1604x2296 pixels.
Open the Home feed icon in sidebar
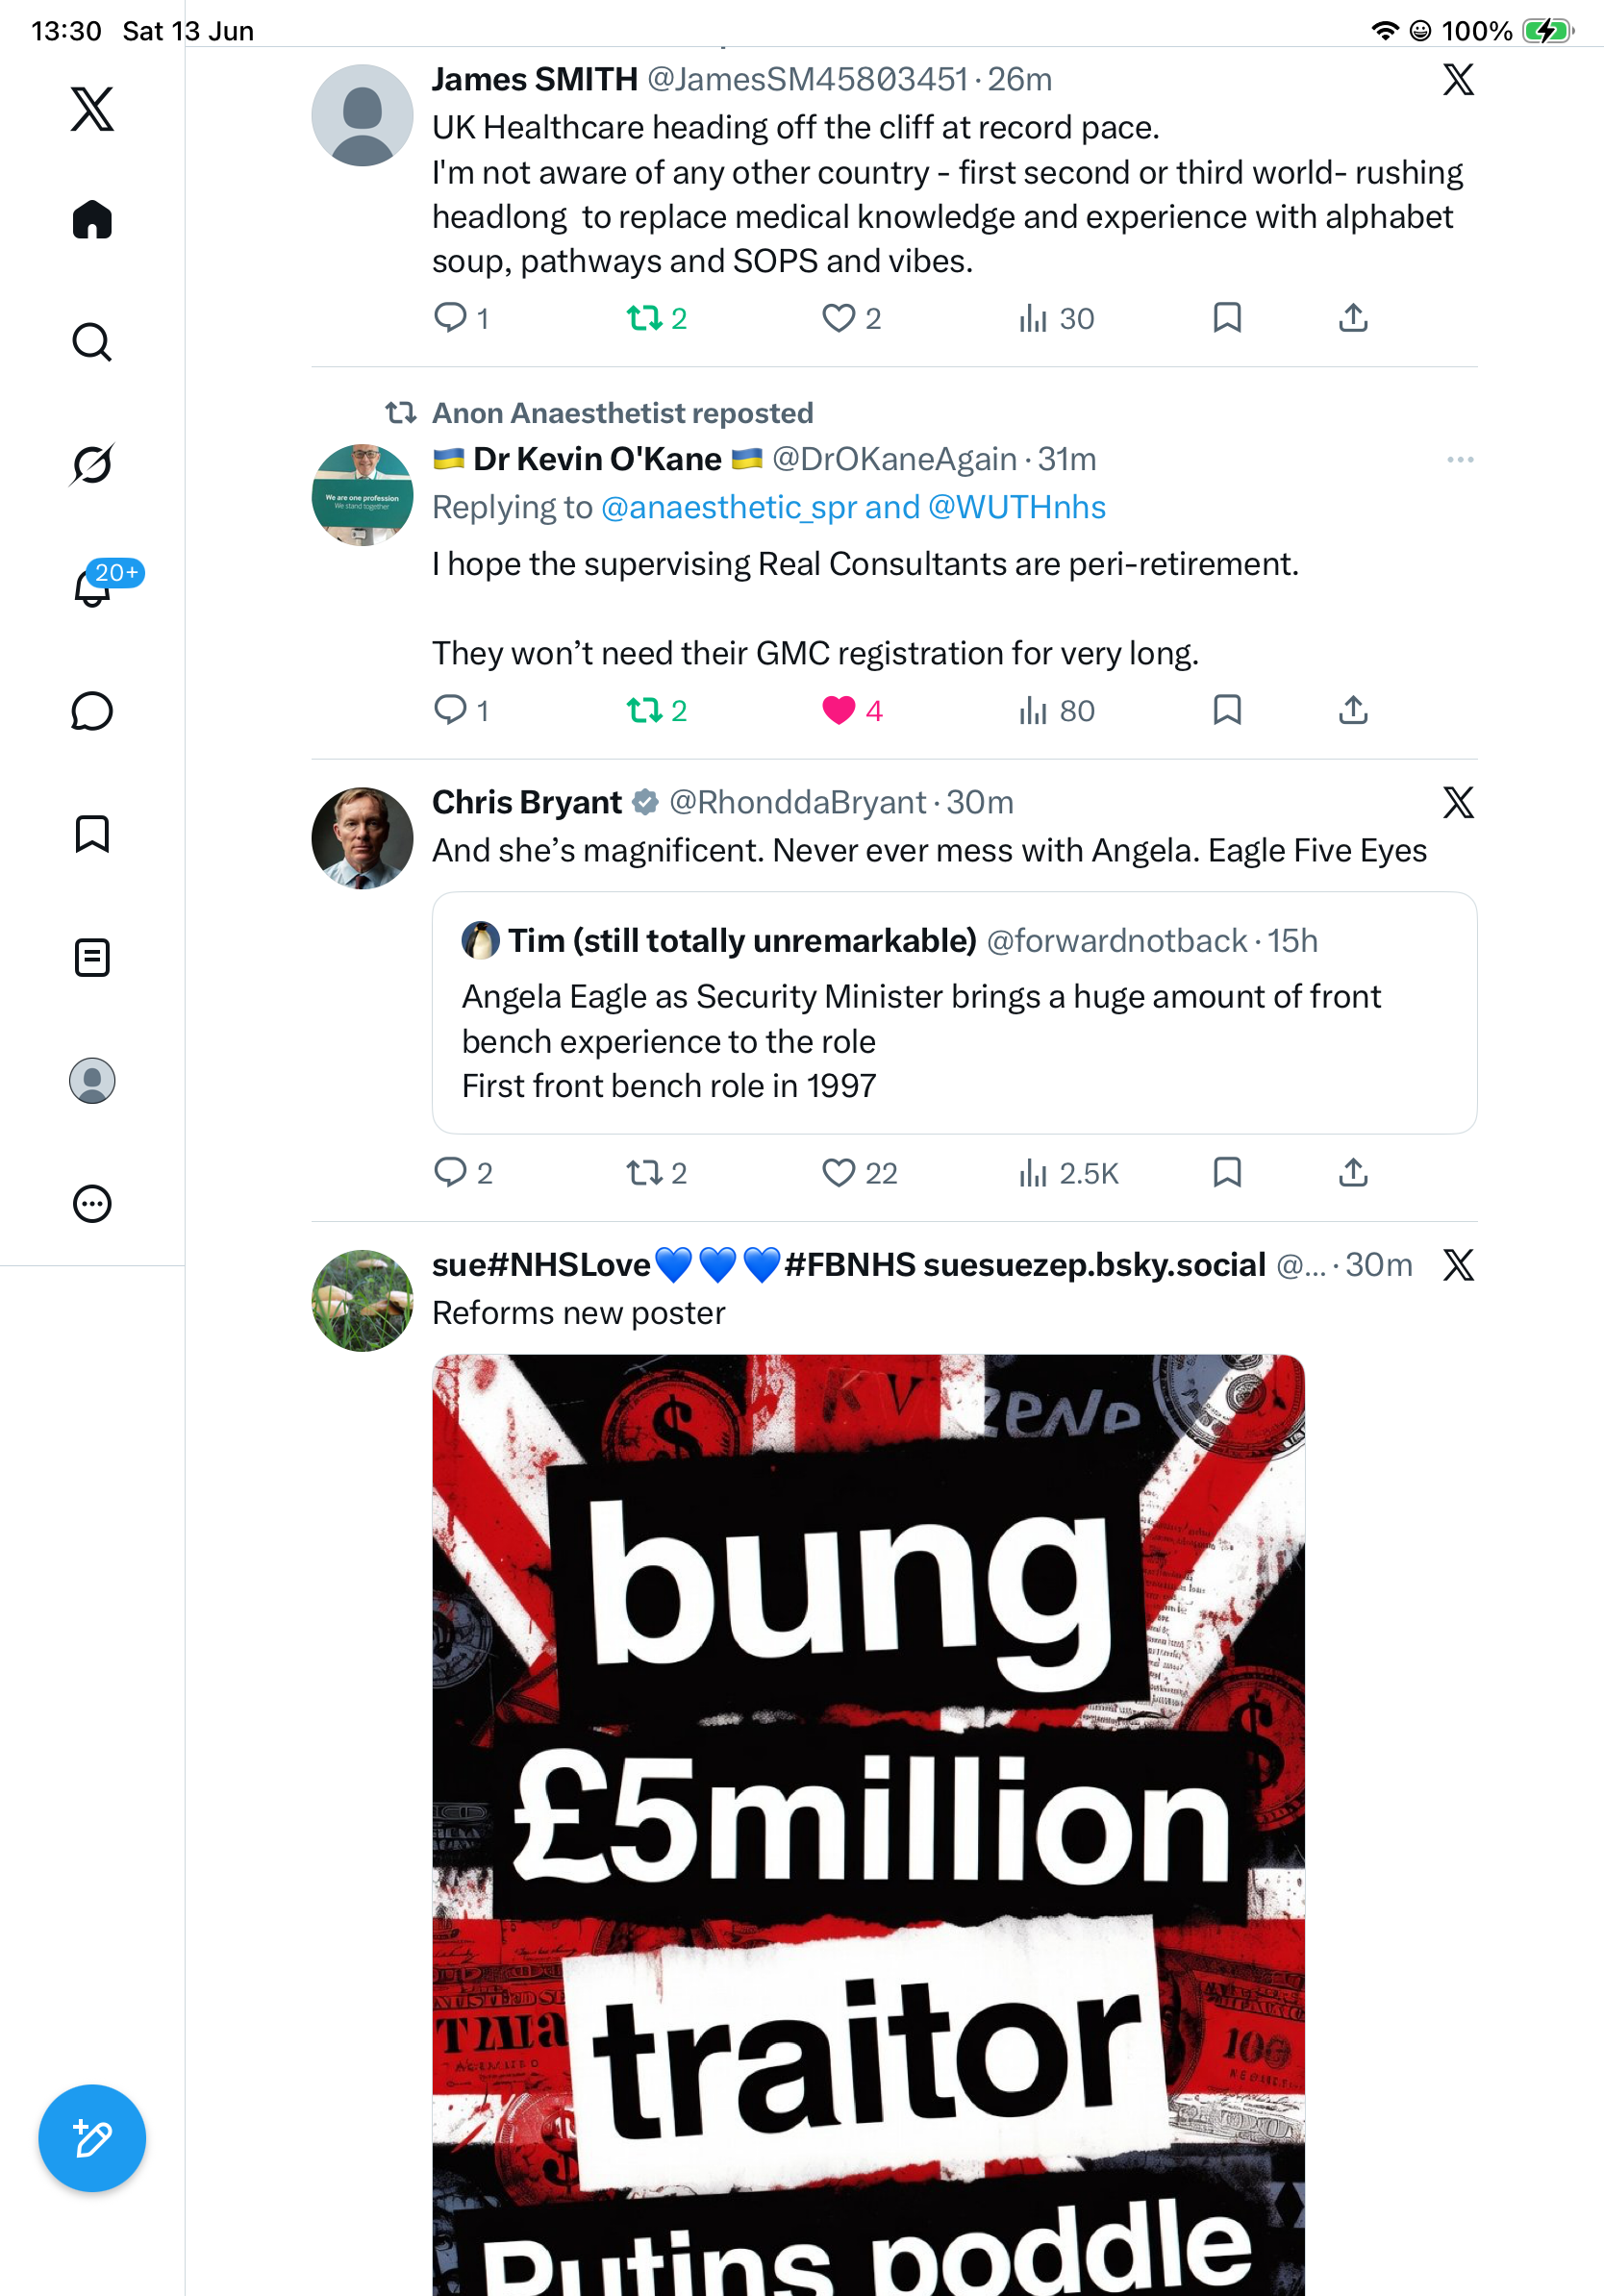point(92,219)
